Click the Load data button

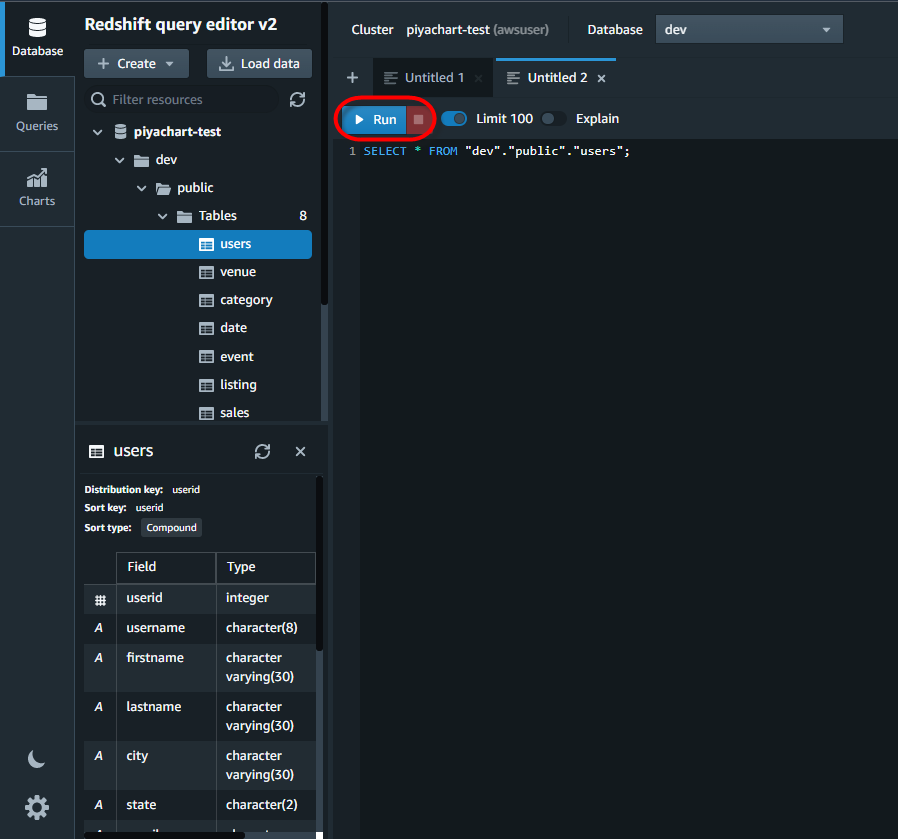[259, 63]
